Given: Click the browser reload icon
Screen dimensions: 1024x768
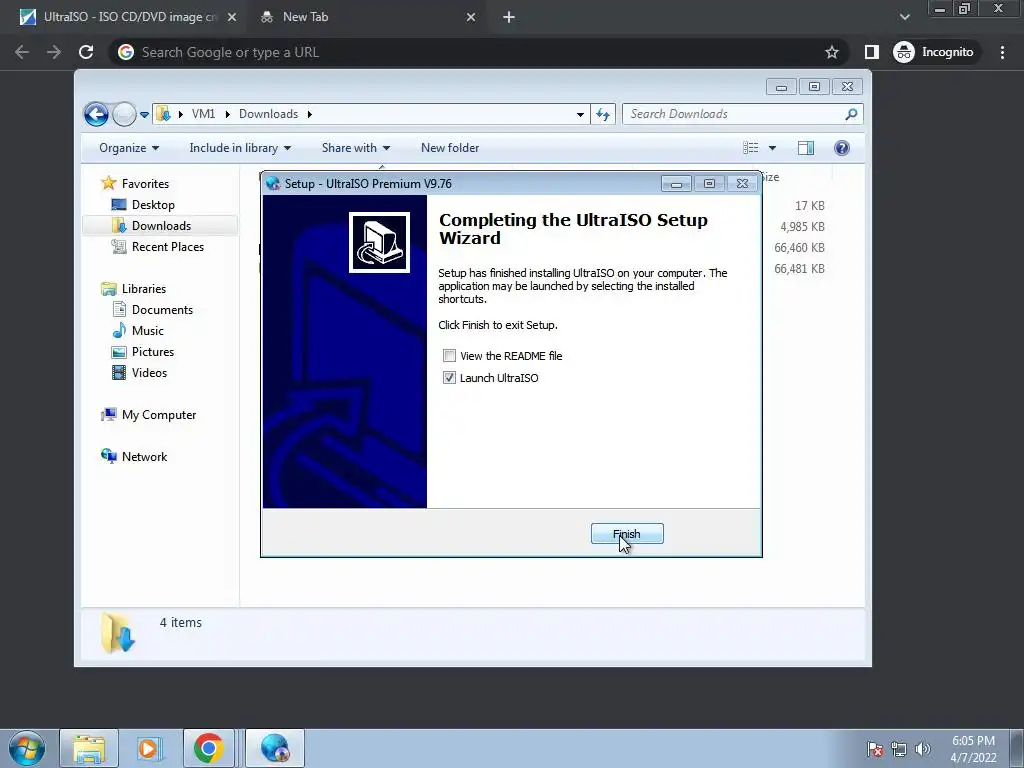Looking at the screenshot, I should tap(86, 52).
